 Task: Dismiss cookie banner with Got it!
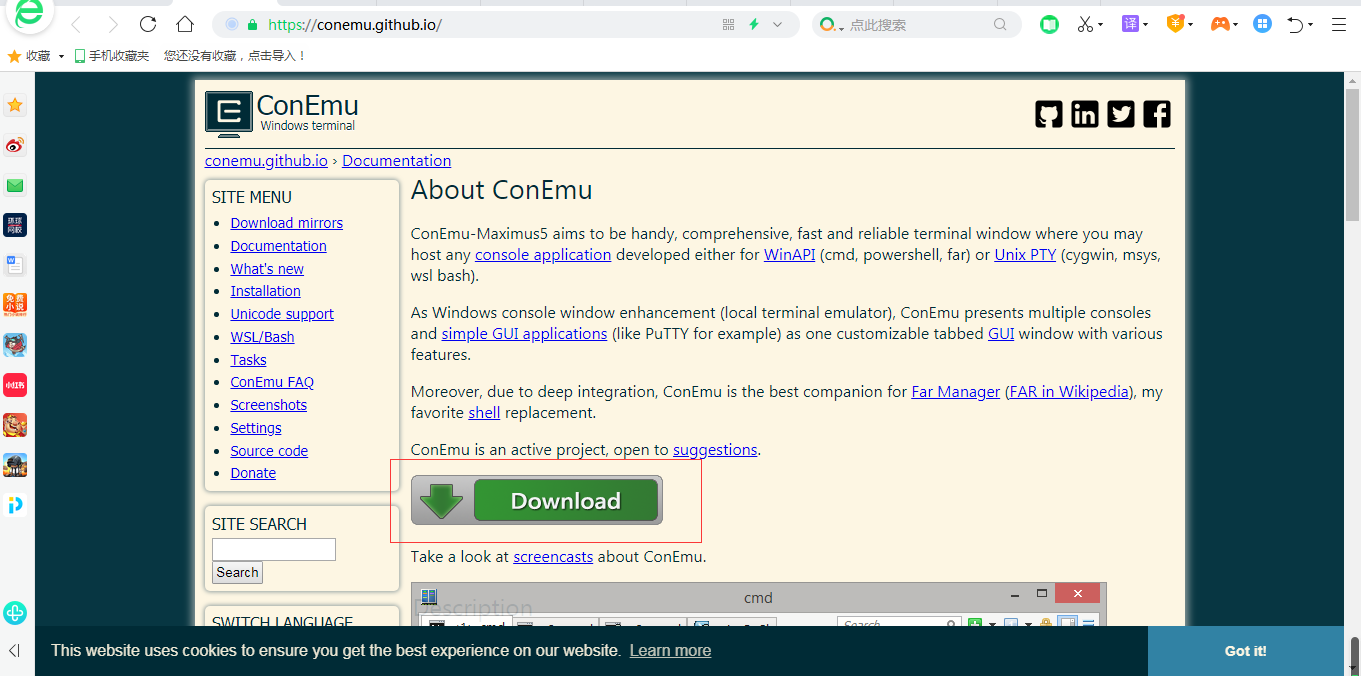click(x=1246, y=651)
